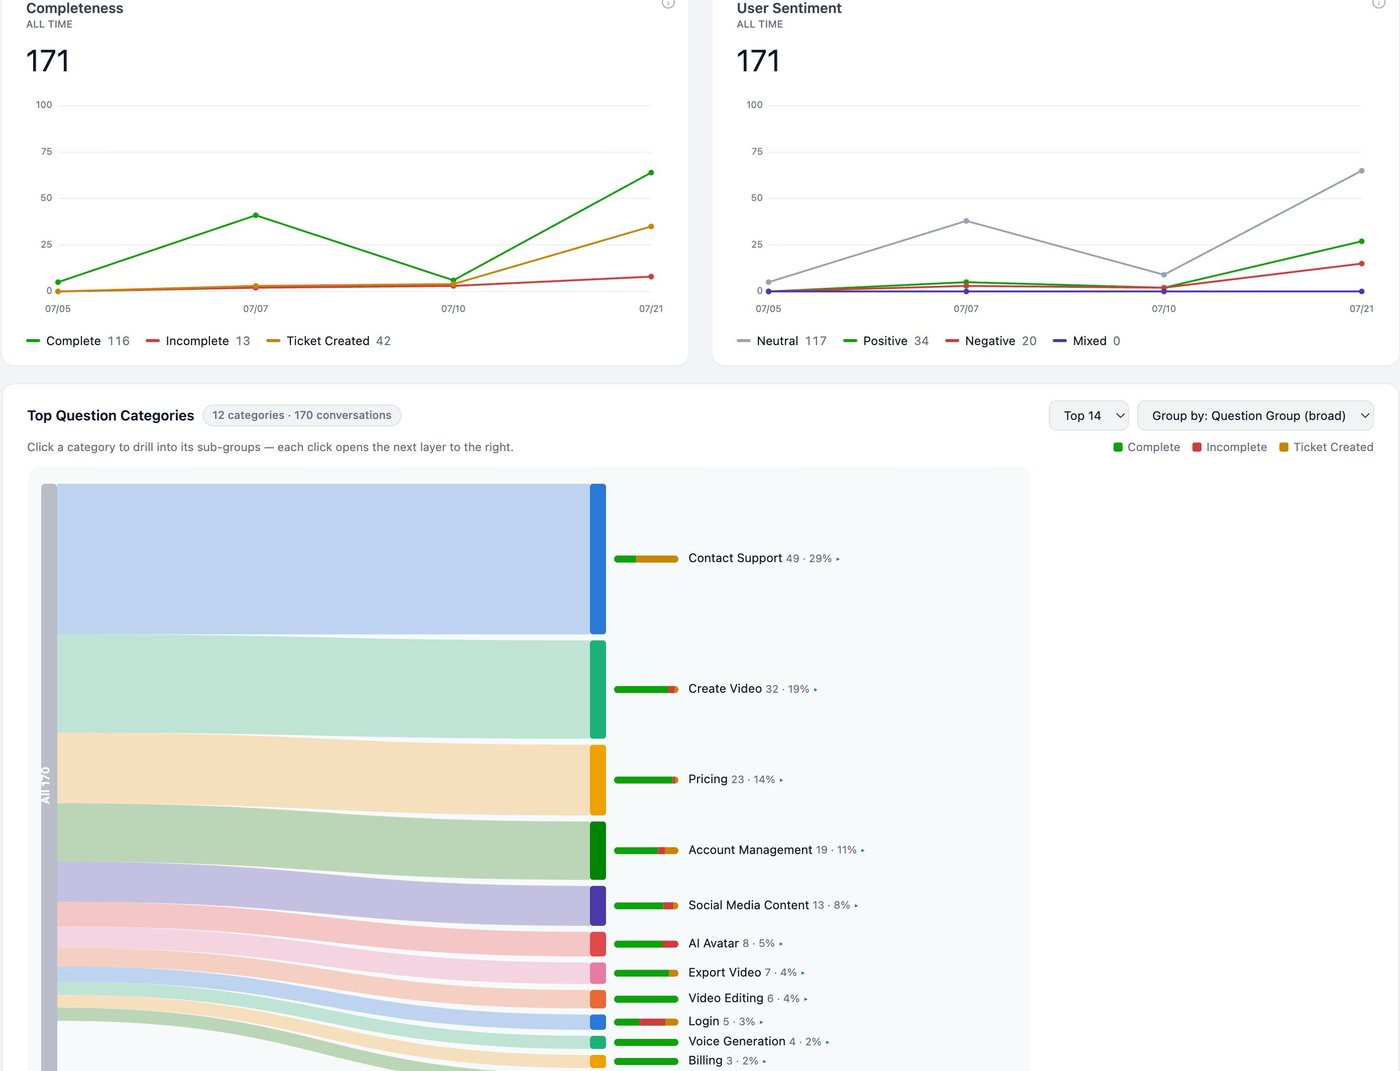This screenshot has height=1071, width=1400.
Task: Click the dark green Account Management node
Action: 598,851
